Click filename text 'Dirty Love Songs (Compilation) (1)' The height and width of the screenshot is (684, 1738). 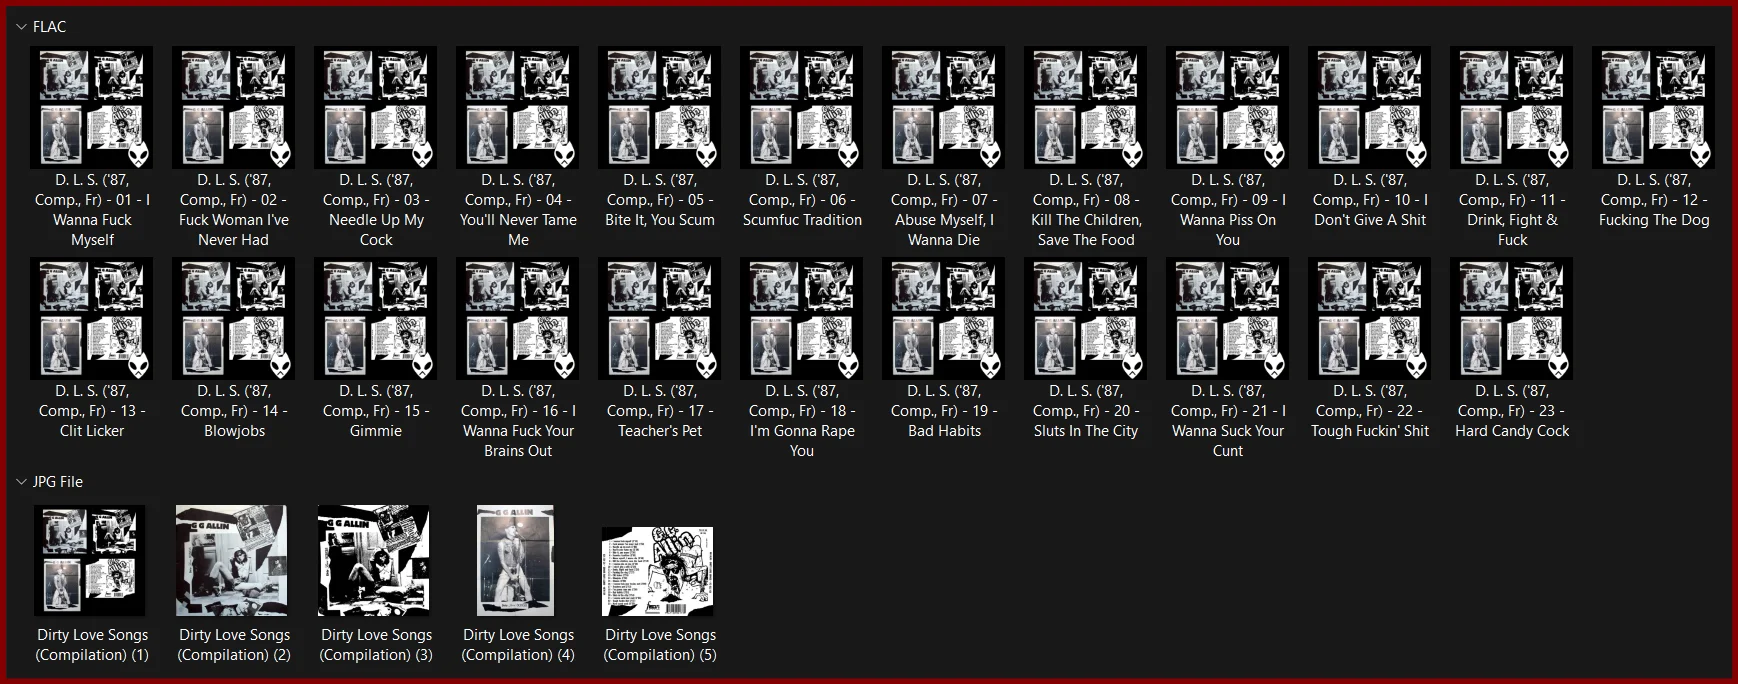[x=92, y=645]
